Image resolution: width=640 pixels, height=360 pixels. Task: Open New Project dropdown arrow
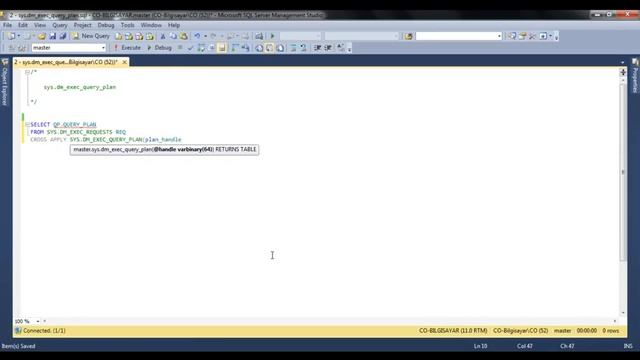point(19,36)
